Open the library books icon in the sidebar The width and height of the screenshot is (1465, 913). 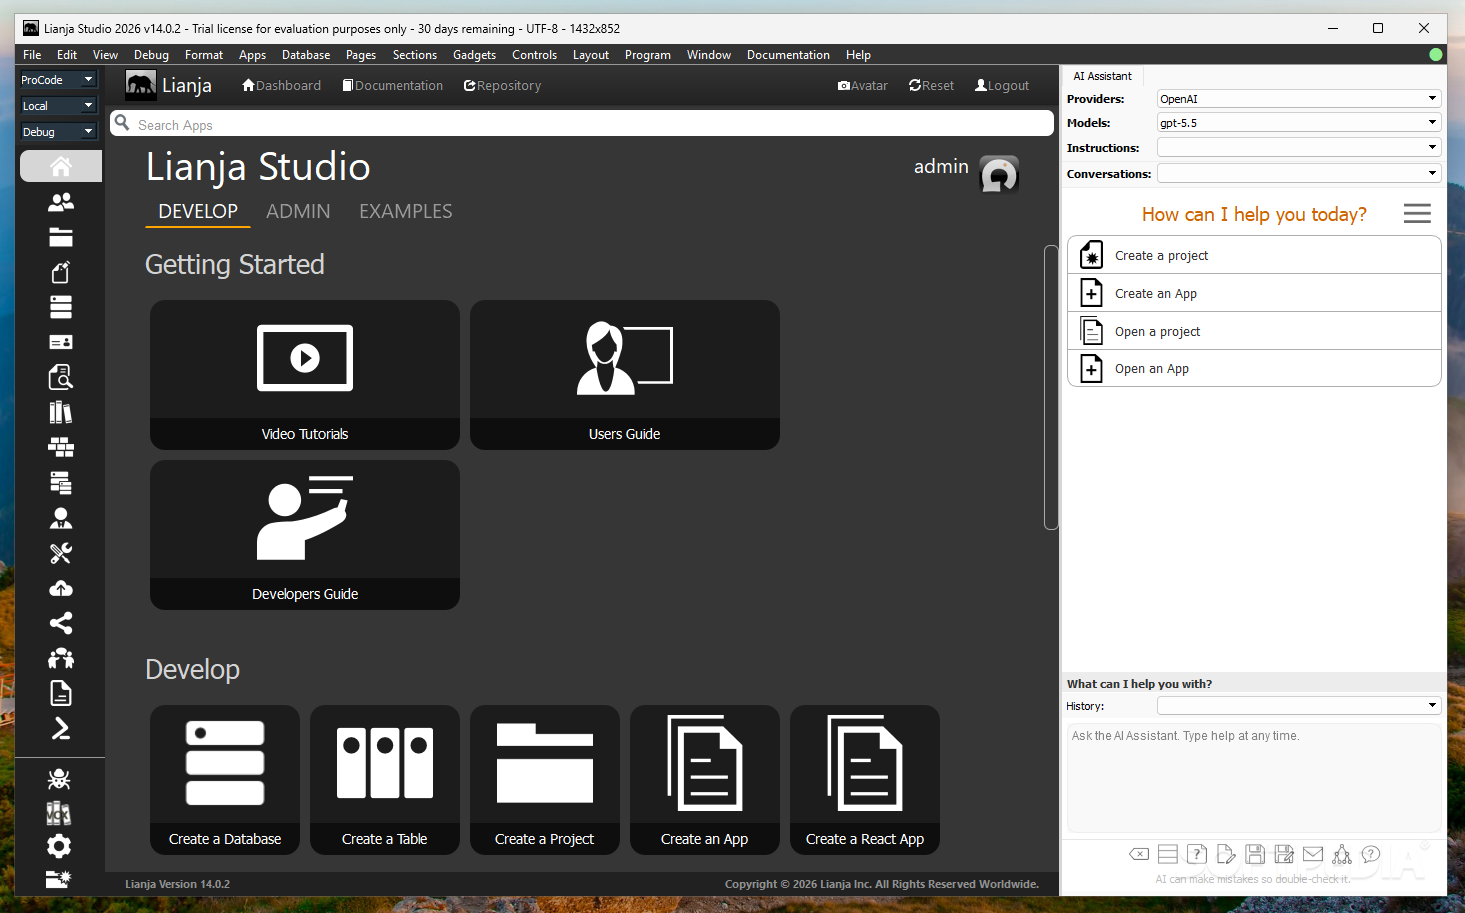pos(61,412)
